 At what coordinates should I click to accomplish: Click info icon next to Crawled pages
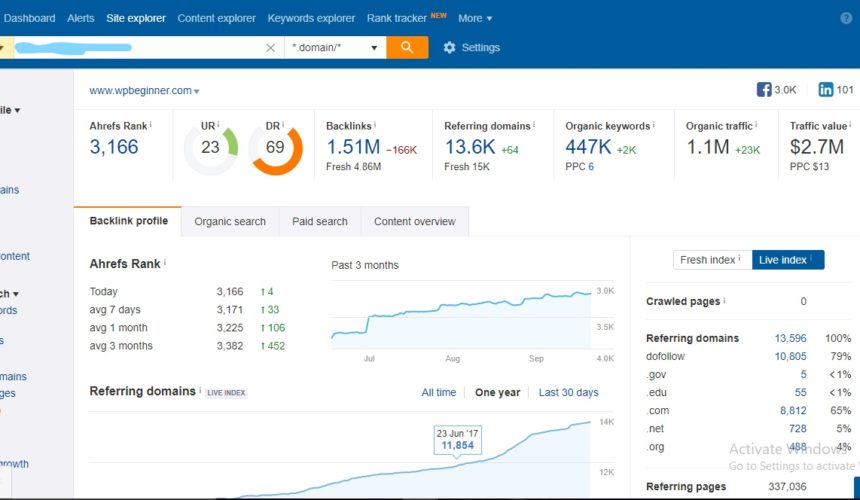[x=724, y=300]
